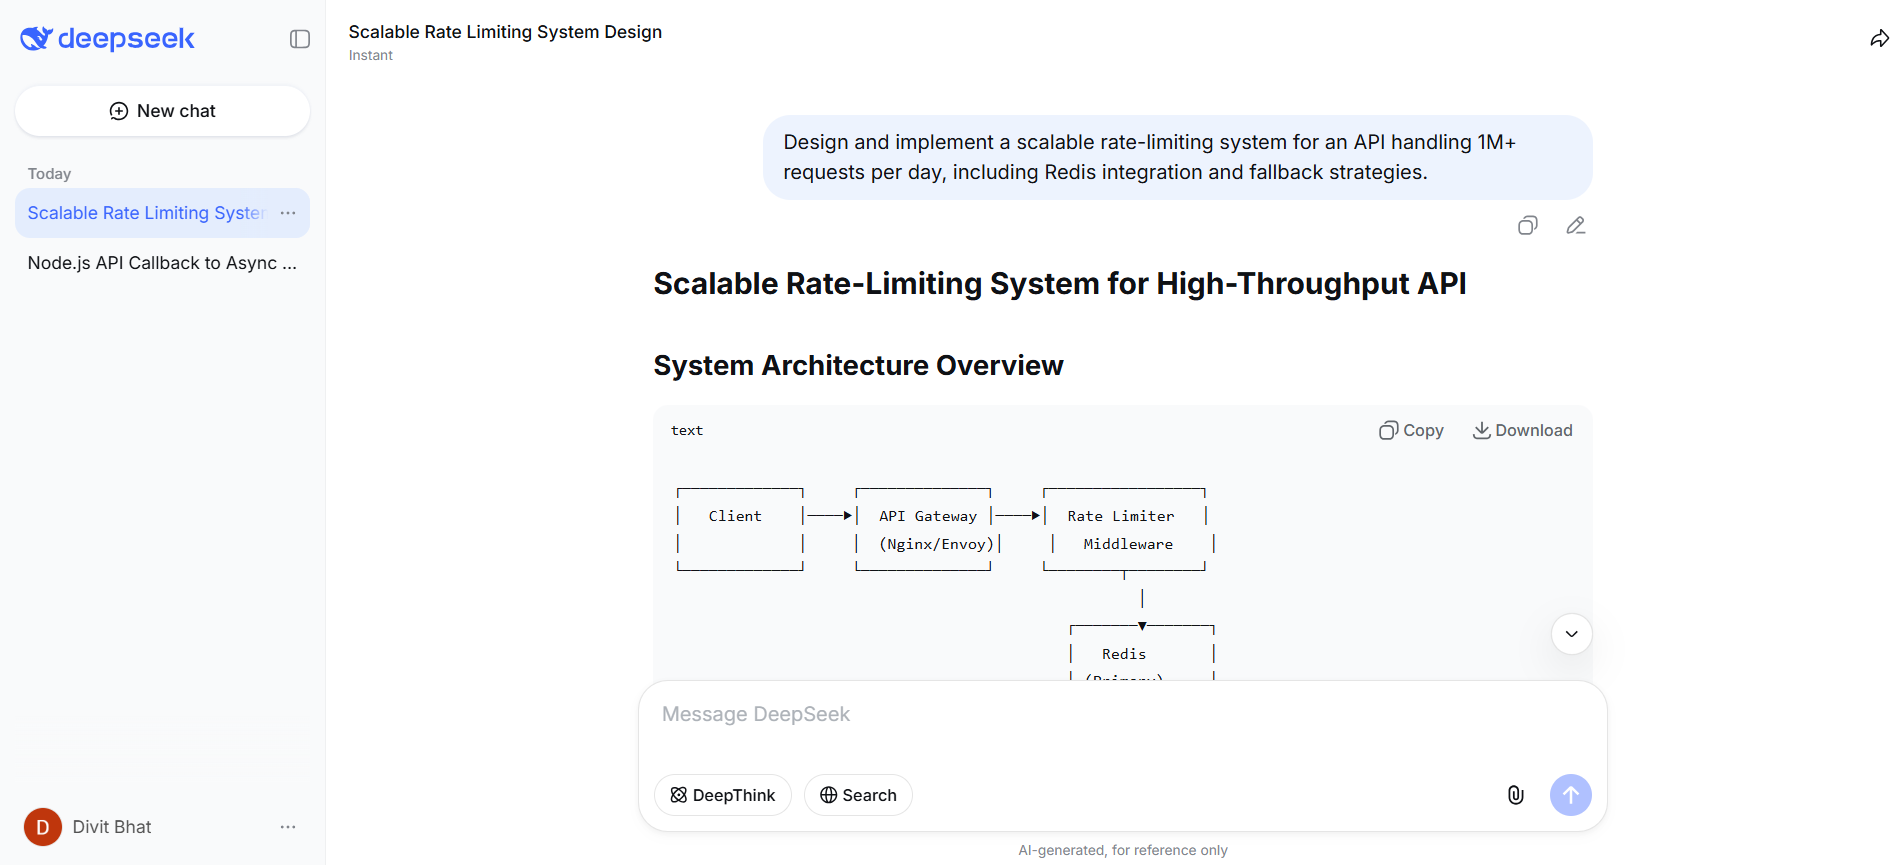
Task: Edit the user prompt with pencil icon
Action: pos(1576,226)
